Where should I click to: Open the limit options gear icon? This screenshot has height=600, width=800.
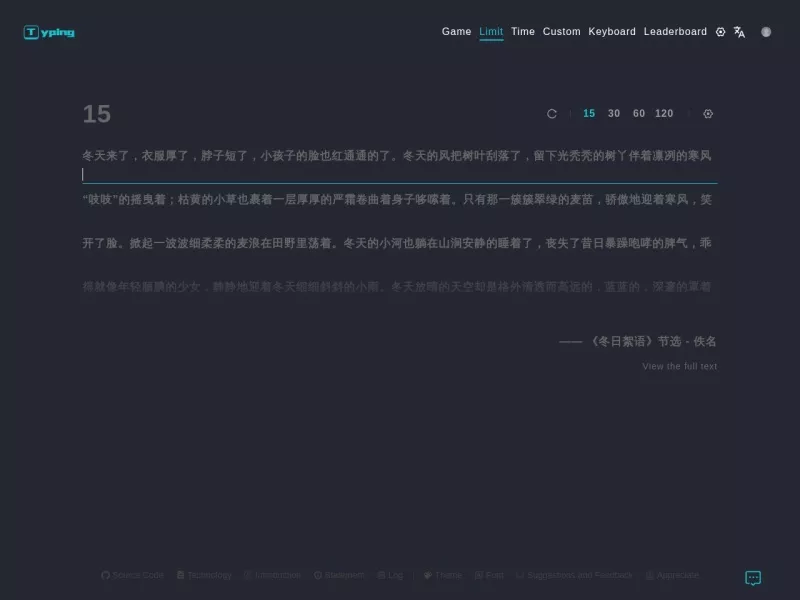point(708,114)
